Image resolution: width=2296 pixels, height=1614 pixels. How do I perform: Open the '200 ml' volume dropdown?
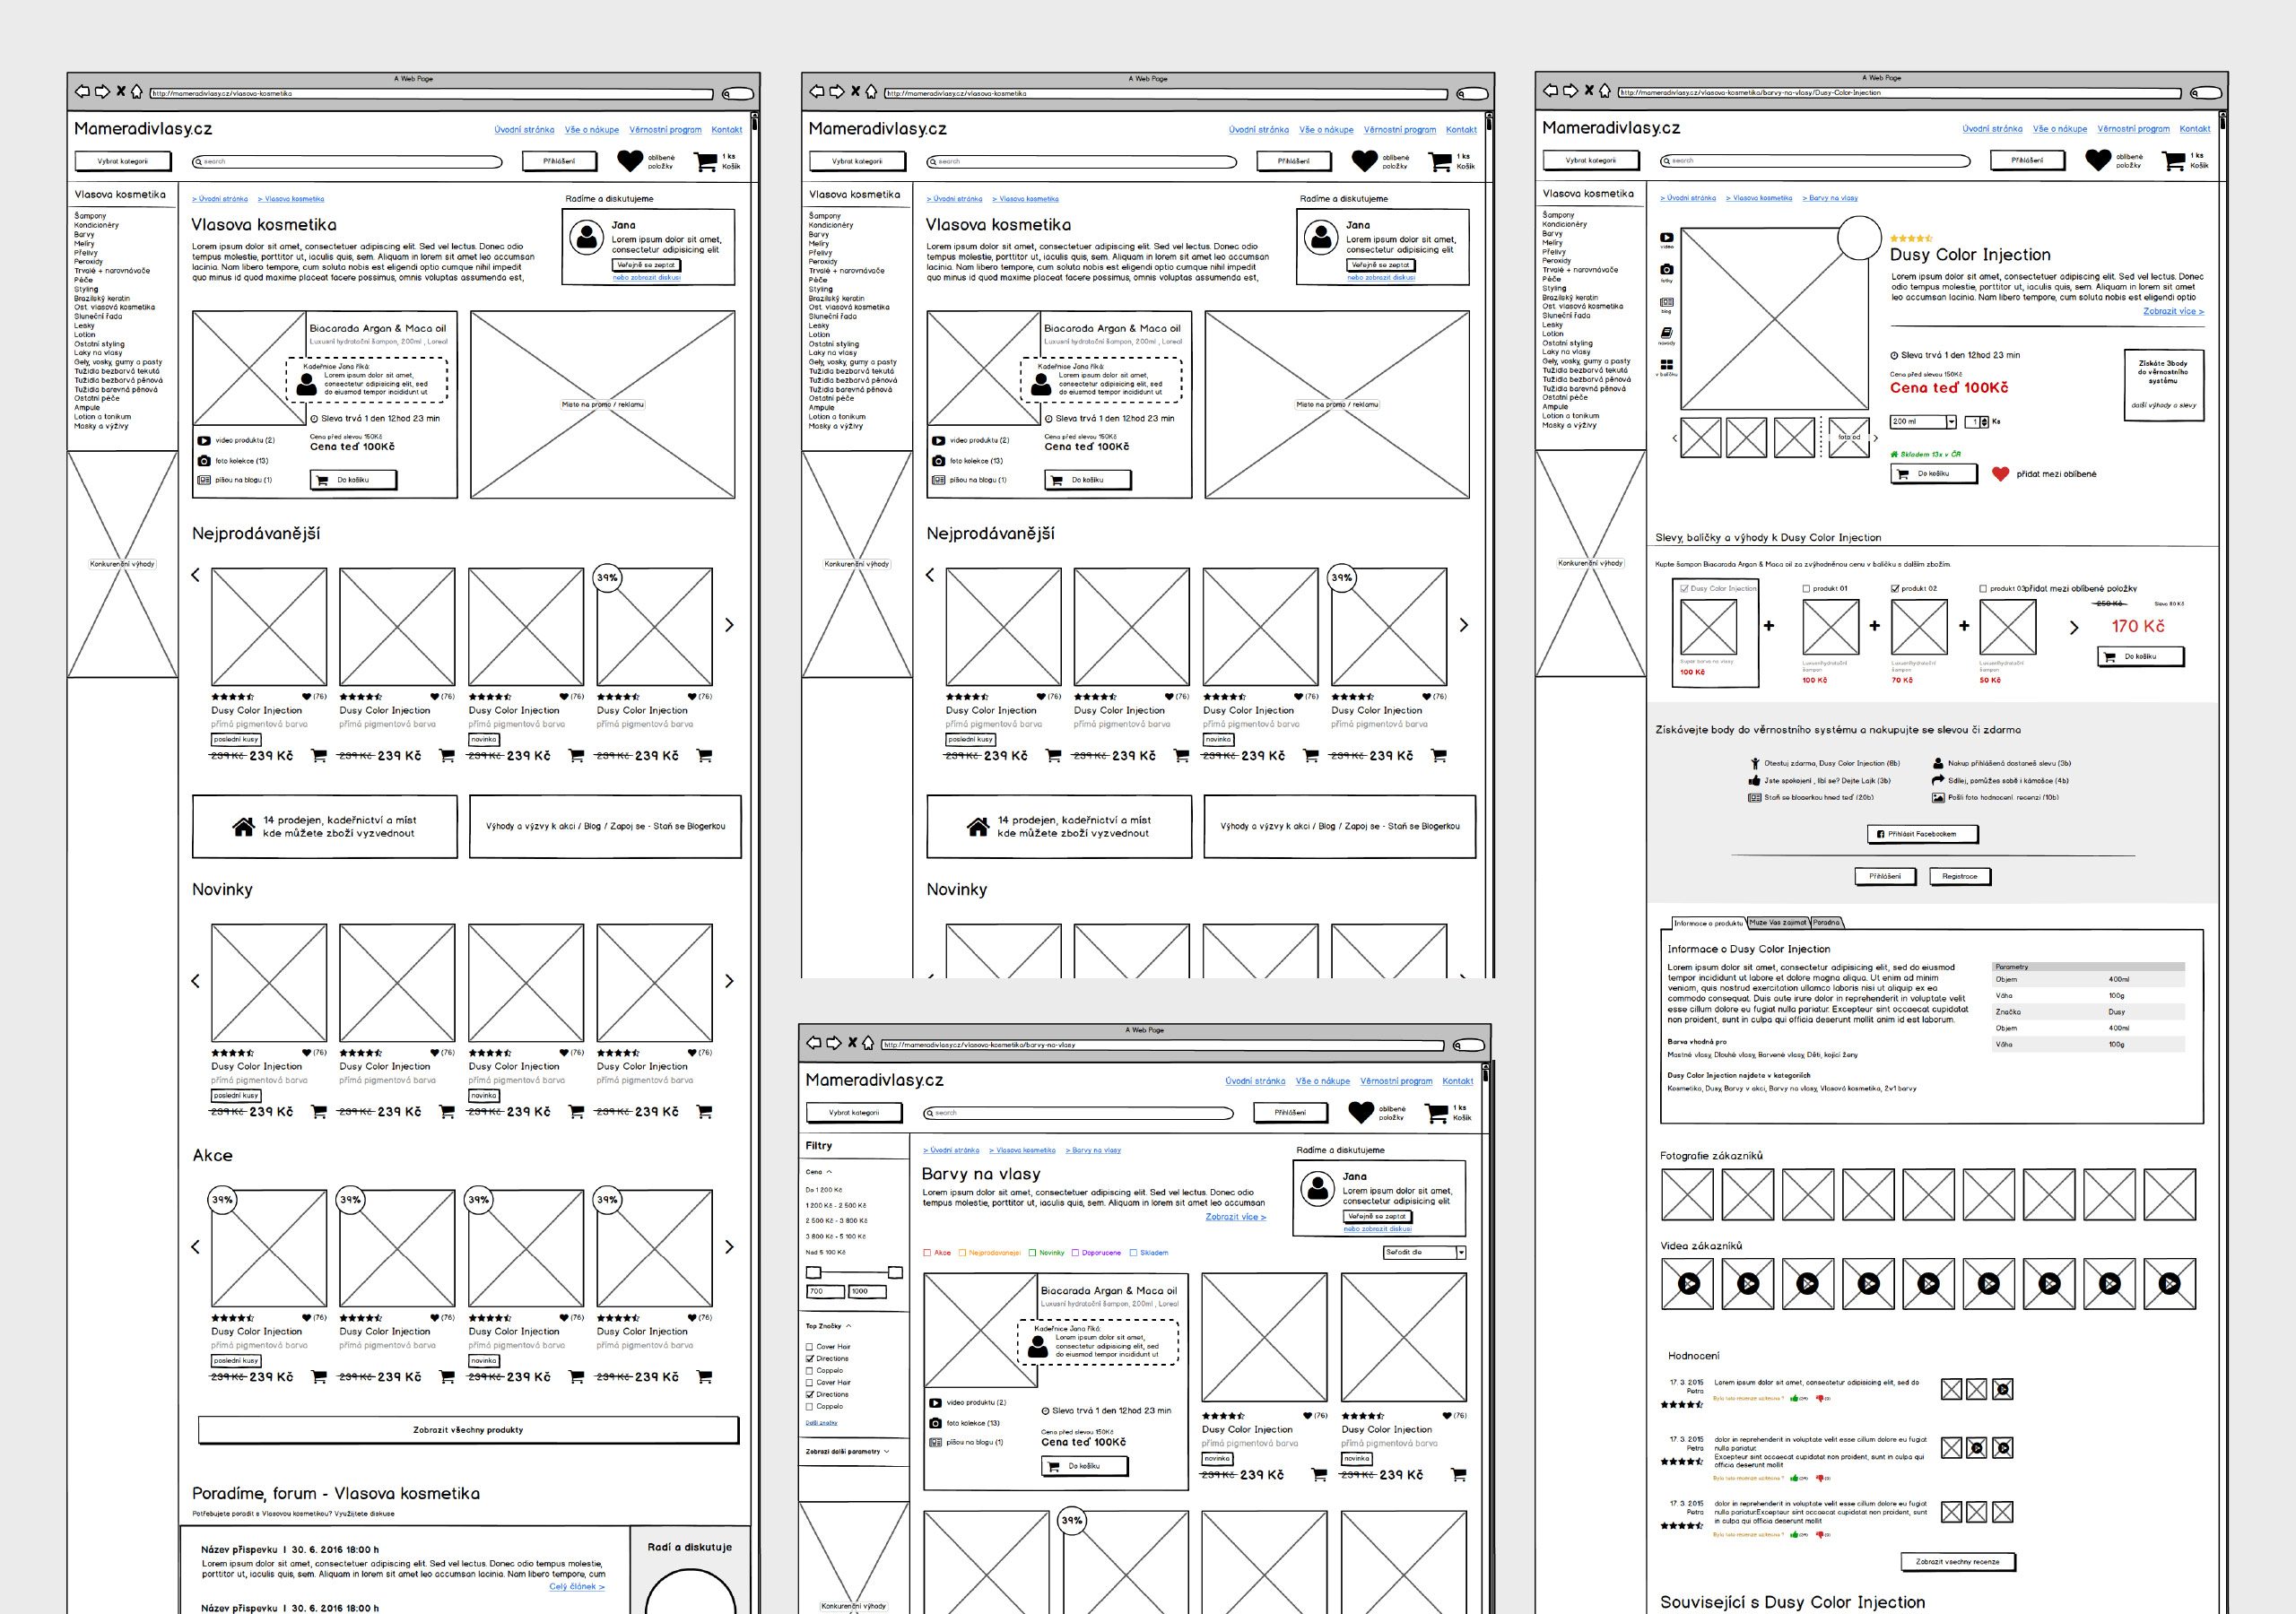1923,422
